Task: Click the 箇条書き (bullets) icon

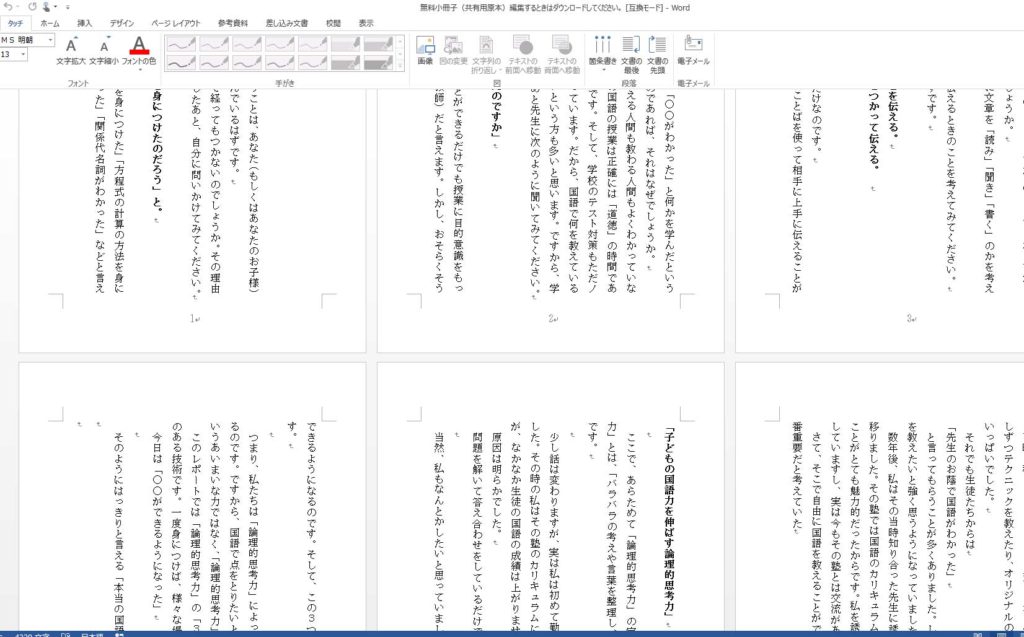Action: pos(602,46)
